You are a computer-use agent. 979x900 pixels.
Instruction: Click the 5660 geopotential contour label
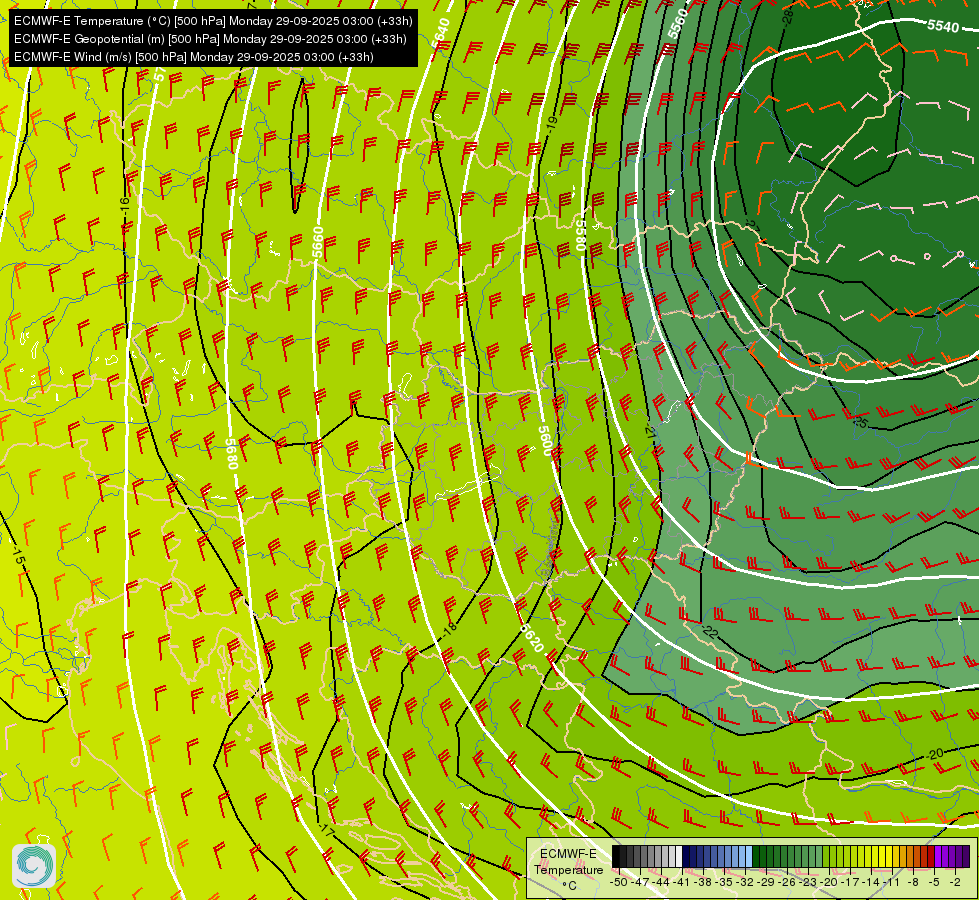click(318, 242)
